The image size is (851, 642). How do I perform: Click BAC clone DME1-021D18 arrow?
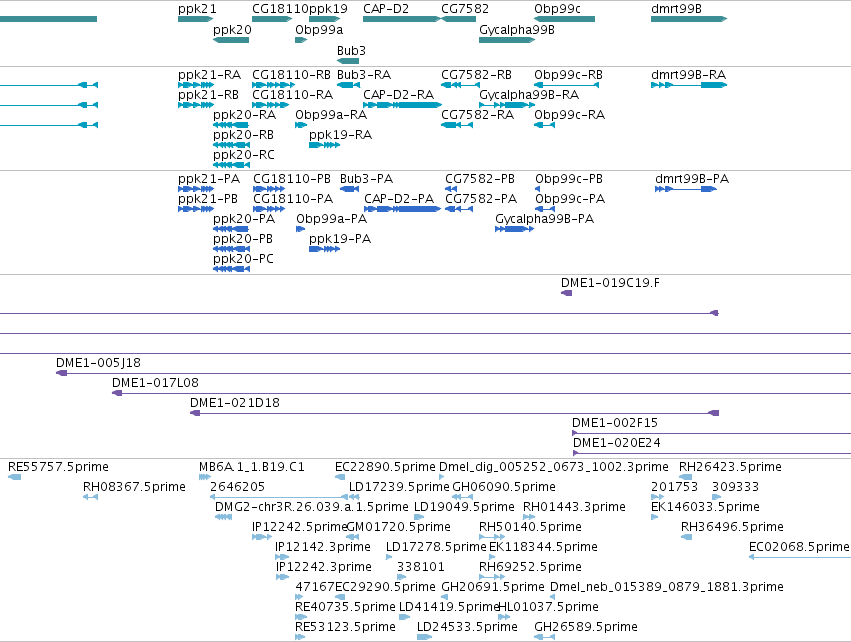[195, 413]
